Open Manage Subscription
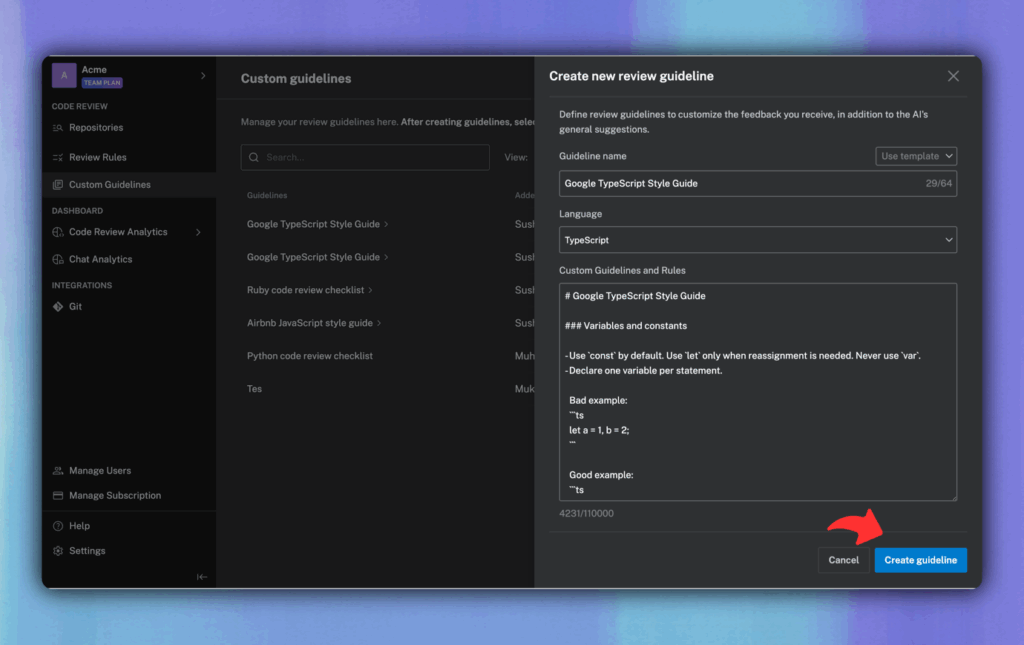Viewport: 1024px width, 645px height. [115, 496]
